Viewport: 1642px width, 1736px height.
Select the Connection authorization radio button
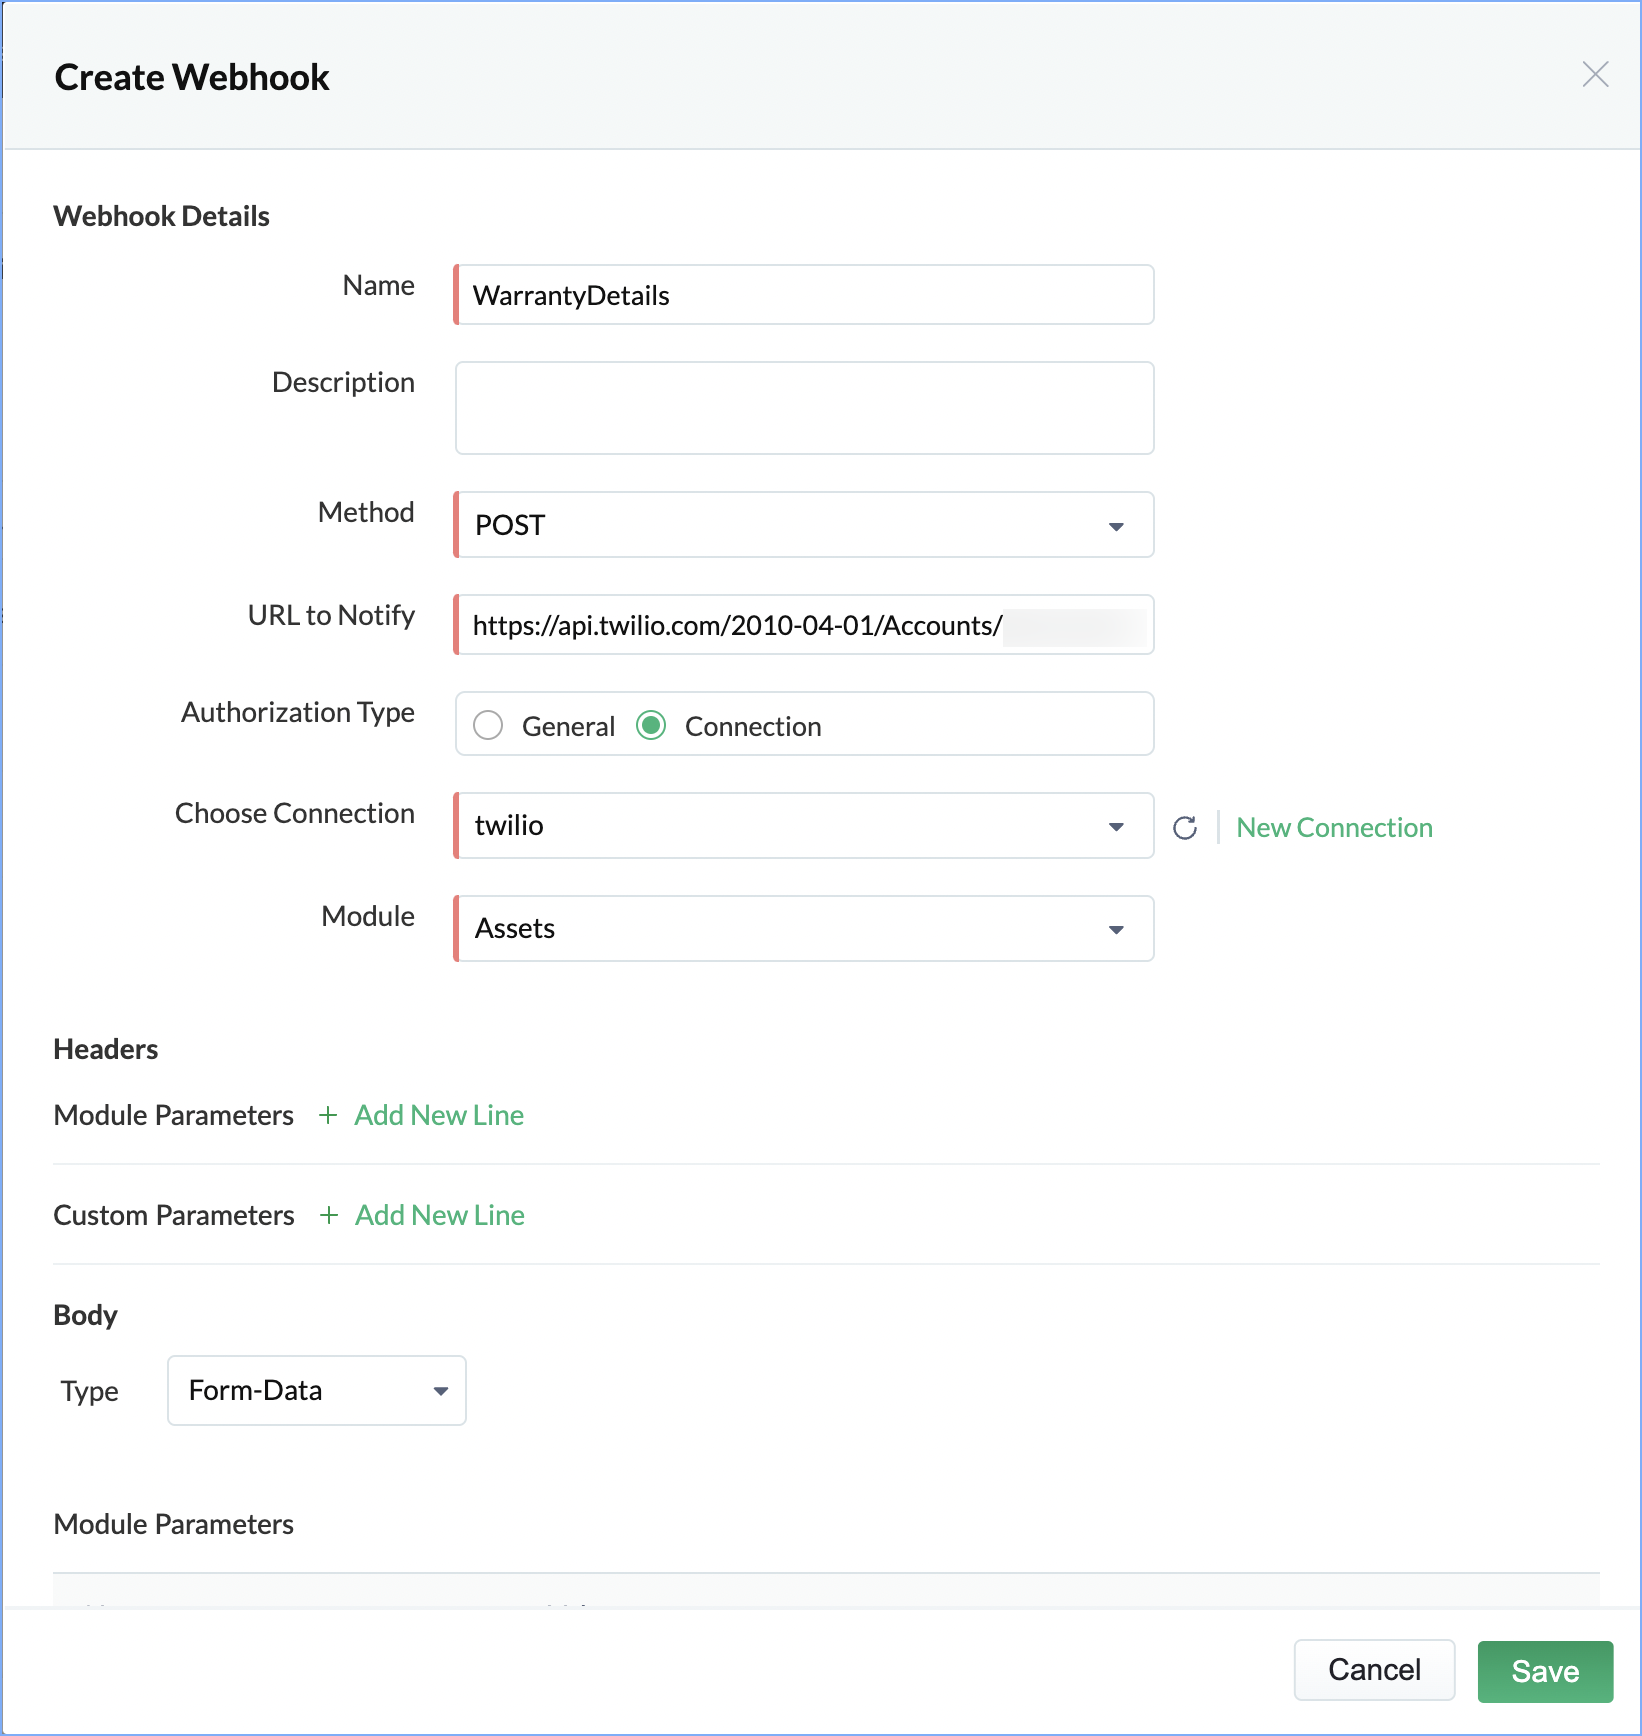651,725
